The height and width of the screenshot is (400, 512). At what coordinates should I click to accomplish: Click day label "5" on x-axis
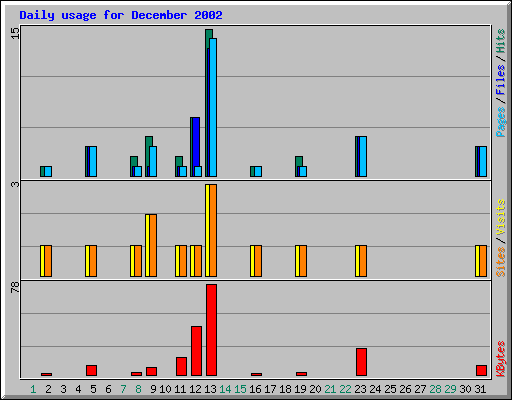pyautogui.click(x=93, y=389)
